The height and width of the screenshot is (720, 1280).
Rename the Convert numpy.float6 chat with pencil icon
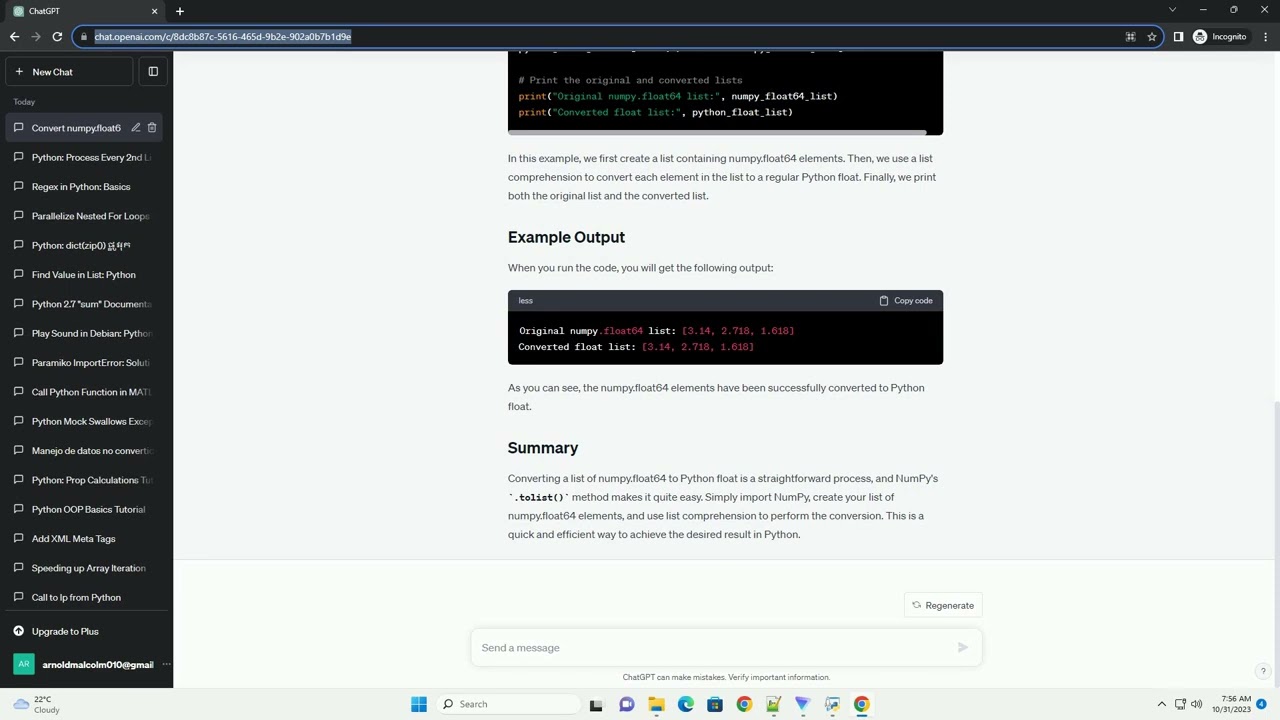tap(136, 128)
